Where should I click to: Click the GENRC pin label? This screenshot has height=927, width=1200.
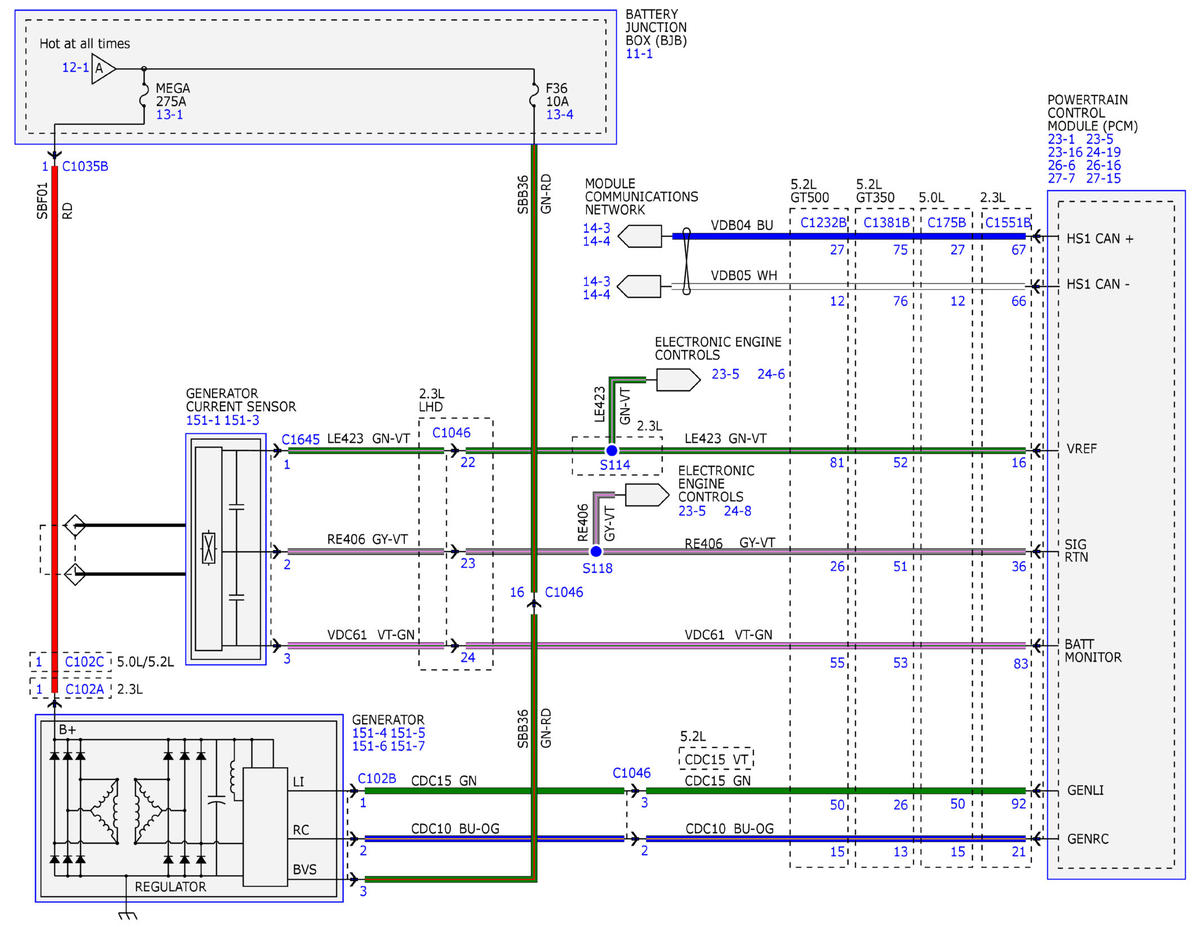1087,837
